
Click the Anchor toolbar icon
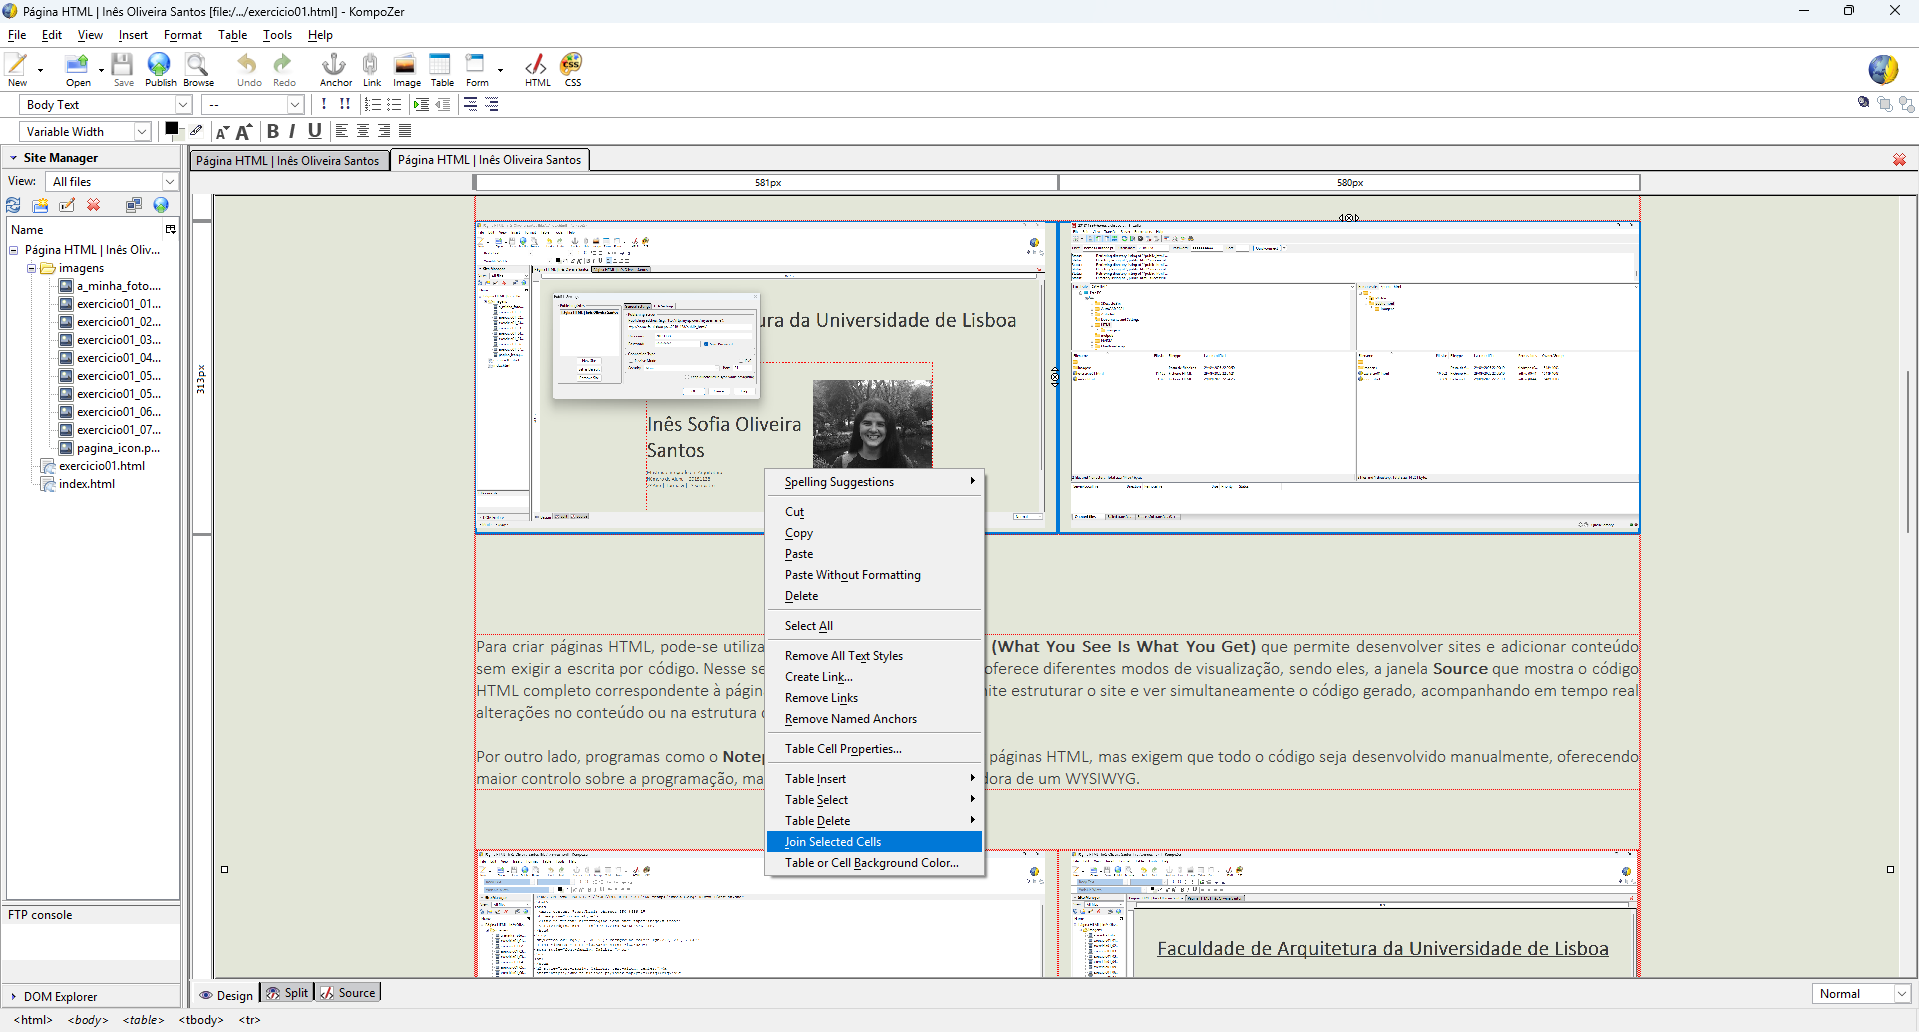tap(334, 68)
